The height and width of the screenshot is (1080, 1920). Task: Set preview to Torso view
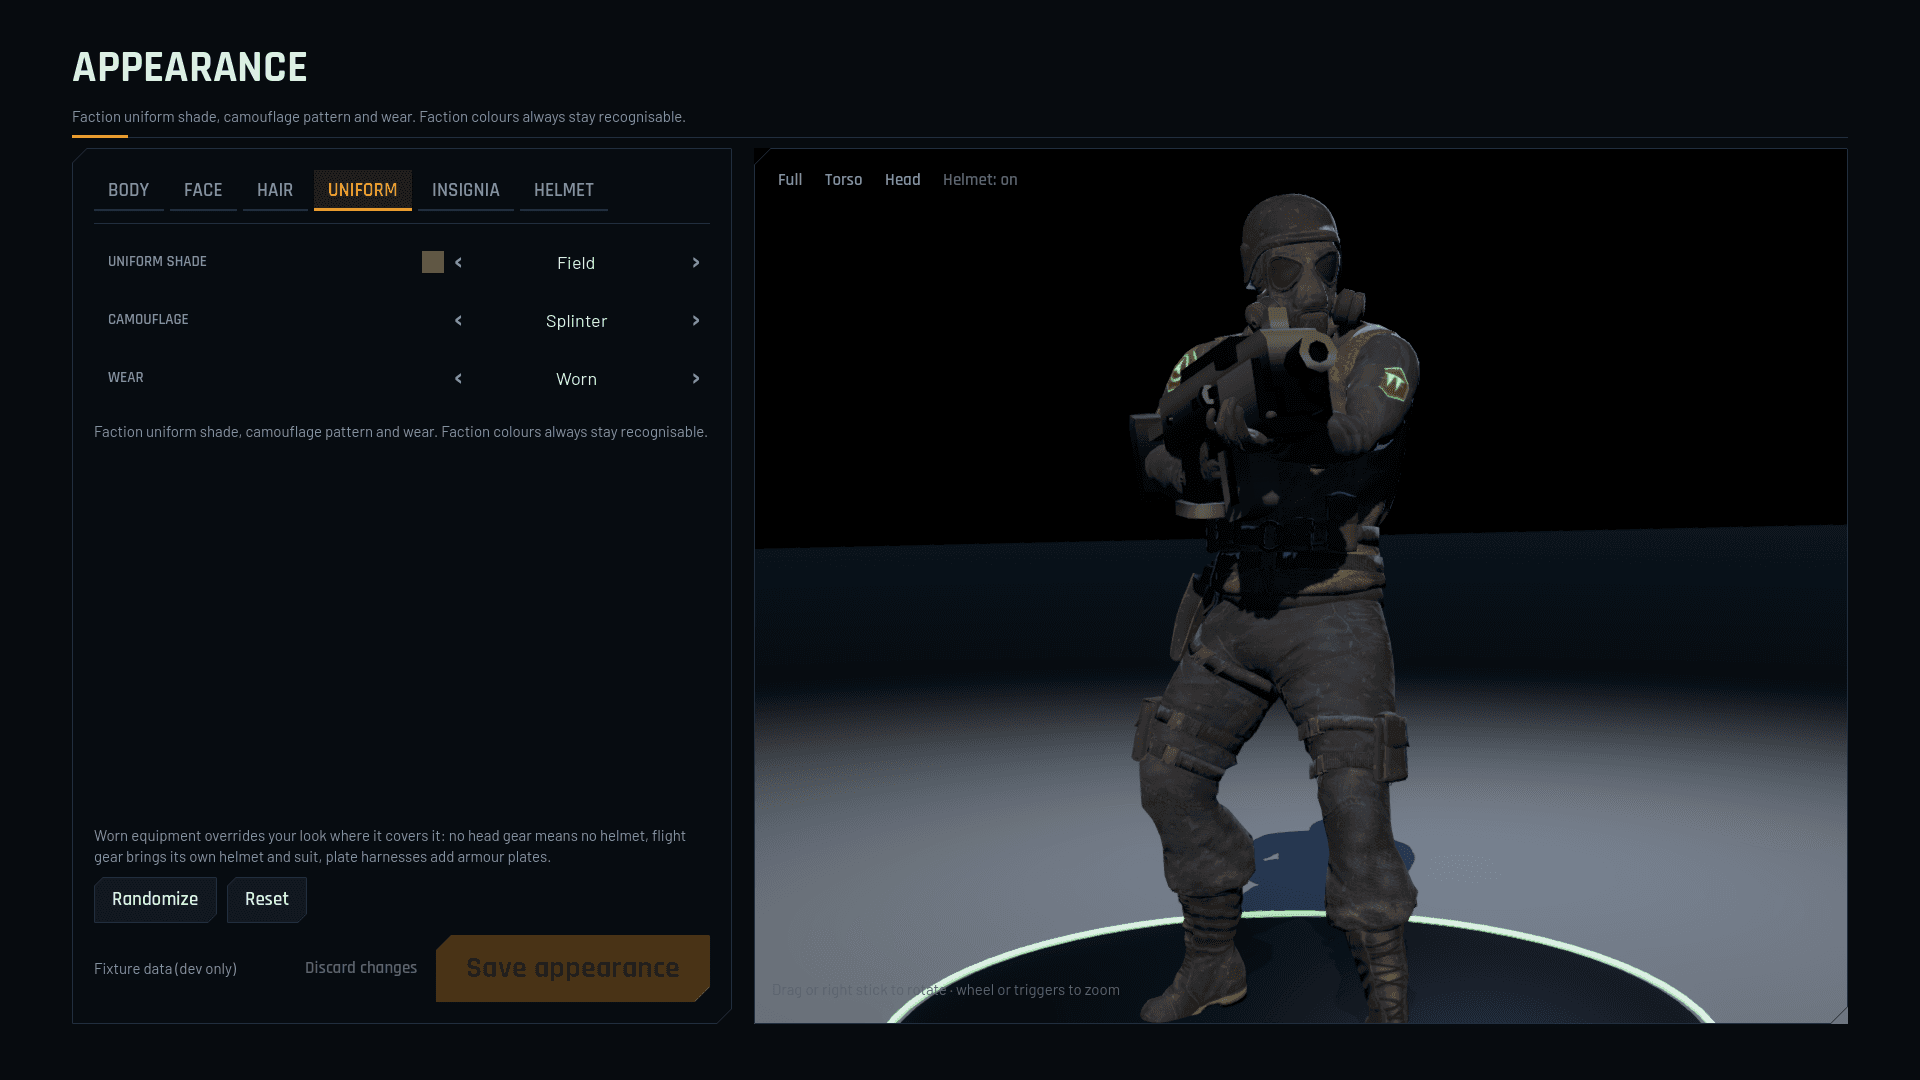coord(843,180)
